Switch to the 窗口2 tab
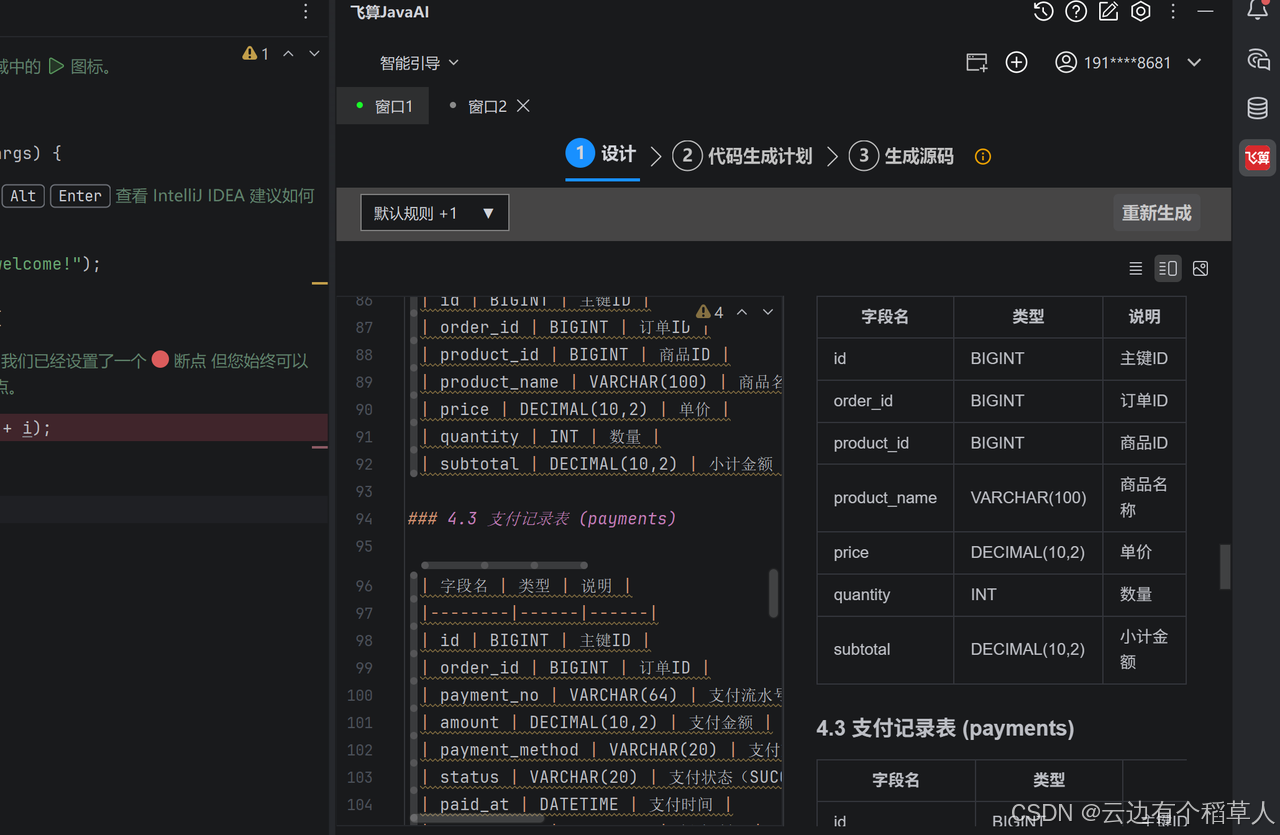 pyautogui.click(x=486, y=106)
